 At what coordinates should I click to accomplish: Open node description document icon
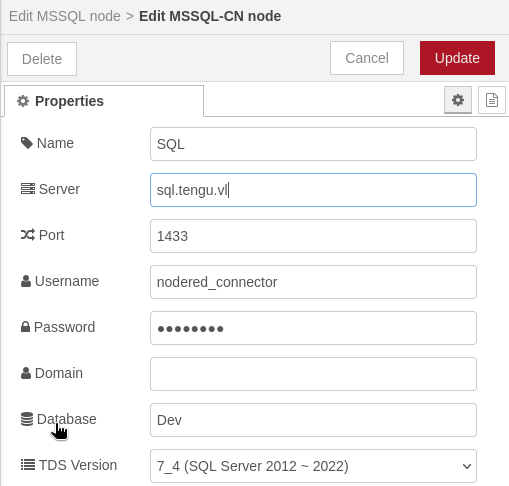pyautogui.click(x=492, y=100)
